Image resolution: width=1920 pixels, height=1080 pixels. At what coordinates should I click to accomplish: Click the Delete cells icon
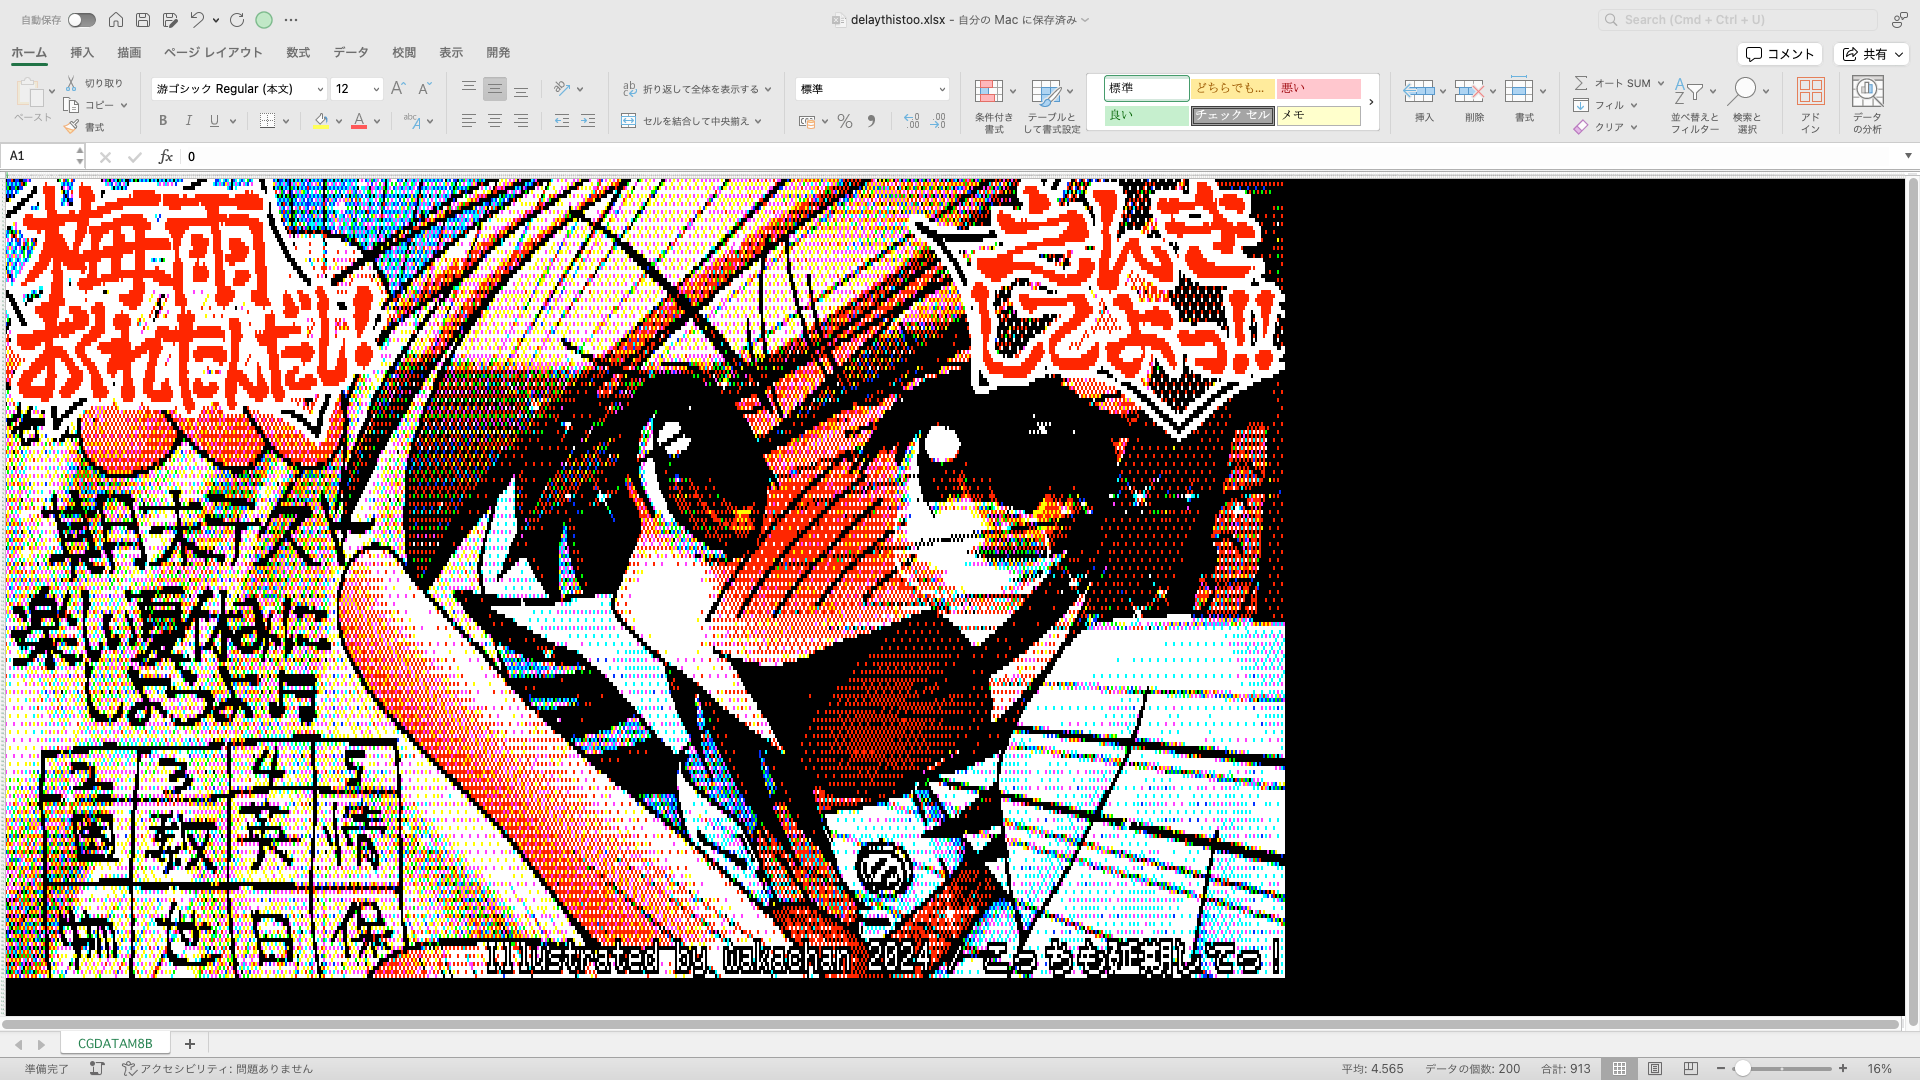coord(1469,91)
